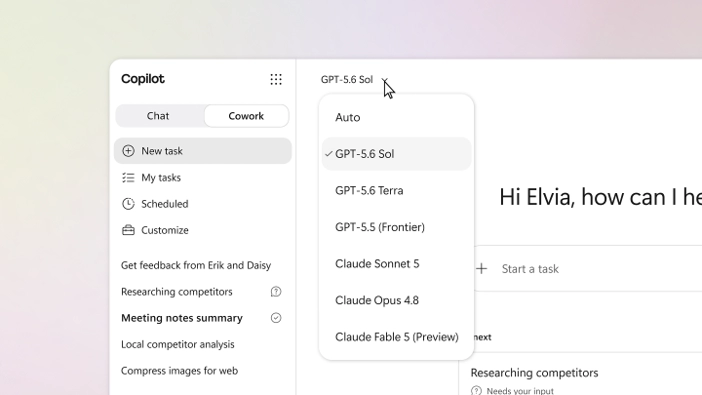
Task: Choose GPT-5.6 Terra model
Action: pyautogui.click(x=396, y=190)
